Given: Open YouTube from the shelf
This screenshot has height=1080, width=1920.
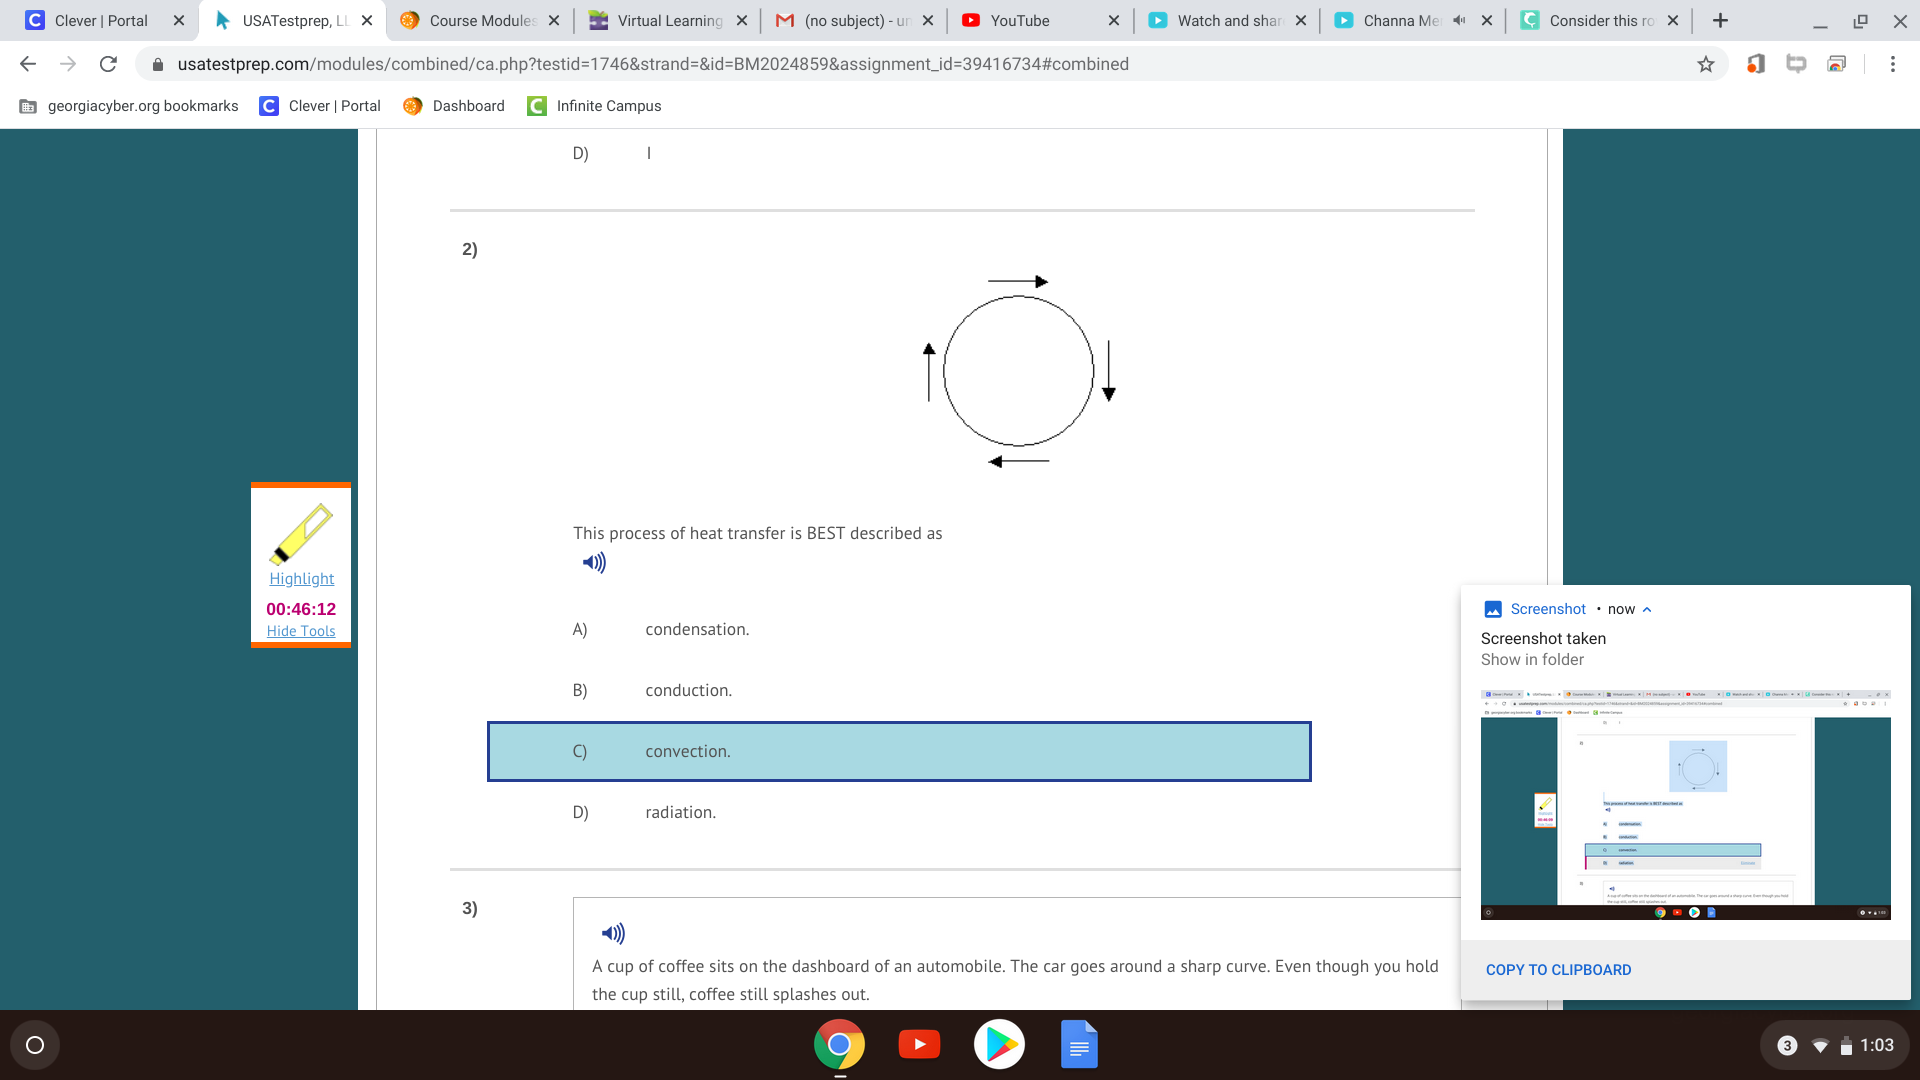Looking at the screenshot, I should (919, 1045).
